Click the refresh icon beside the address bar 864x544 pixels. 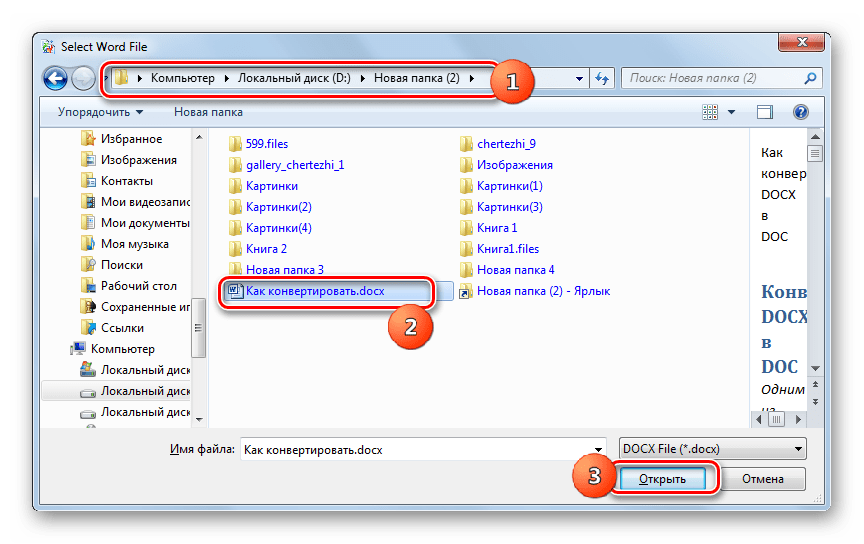tap(602, 79)
